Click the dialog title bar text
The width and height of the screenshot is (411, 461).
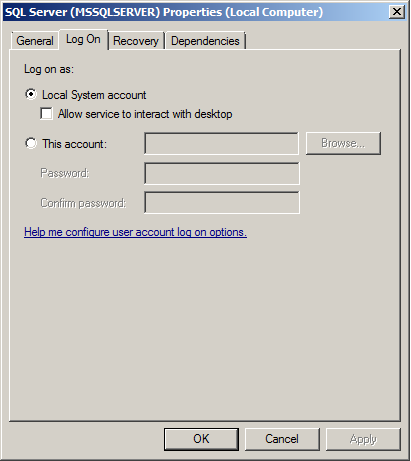click(164, 12)
